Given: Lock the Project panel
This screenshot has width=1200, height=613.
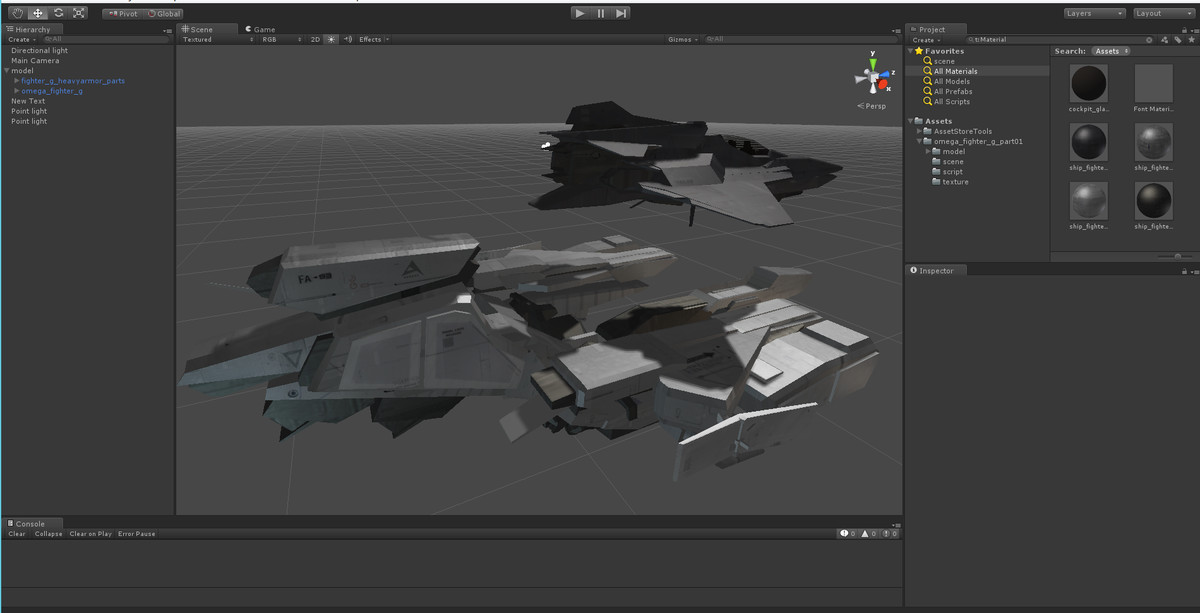Looking at the screenshot, I should [1184, 30].
